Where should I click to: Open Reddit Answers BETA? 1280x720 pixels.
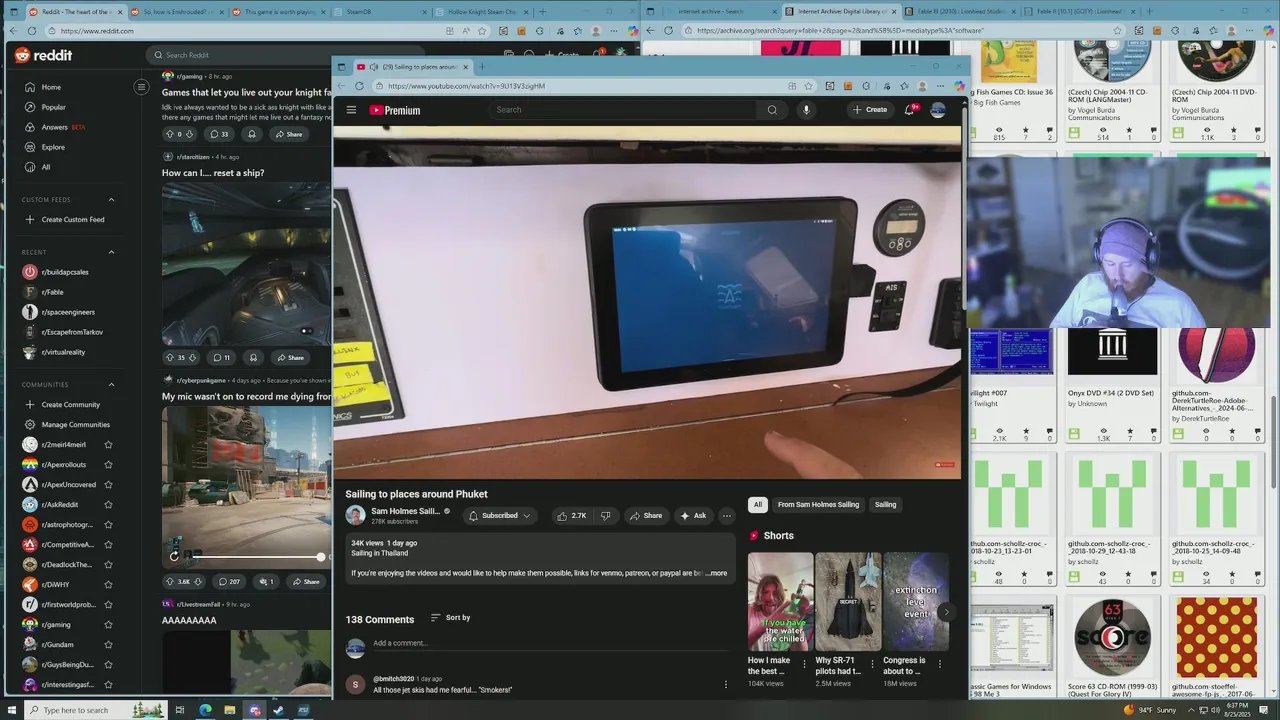pyautogui.click(x=55, y=127)
